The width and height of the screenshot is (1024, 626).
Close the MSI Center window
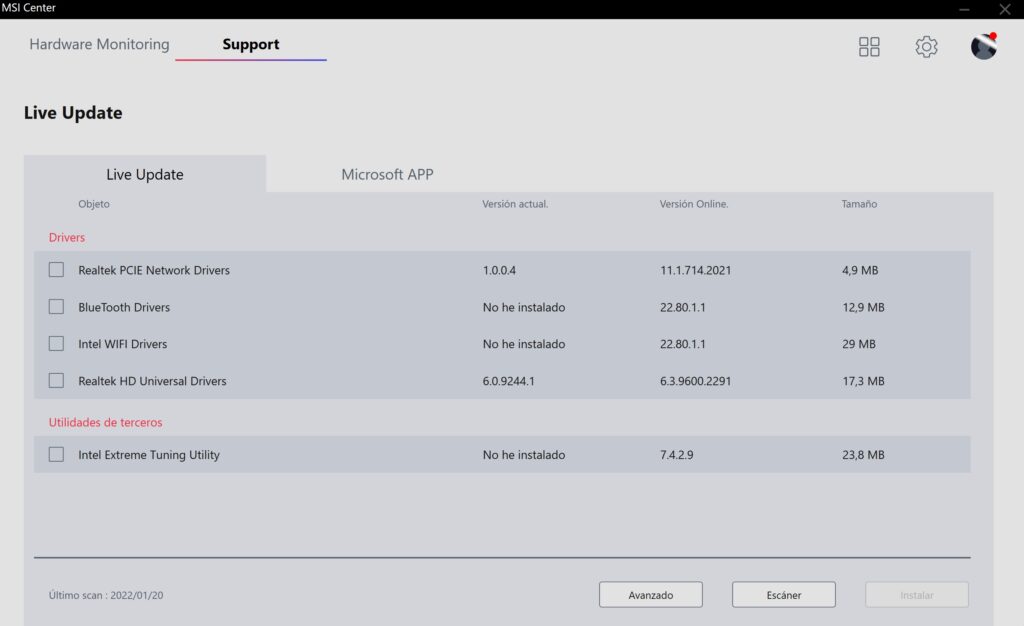1004,9
